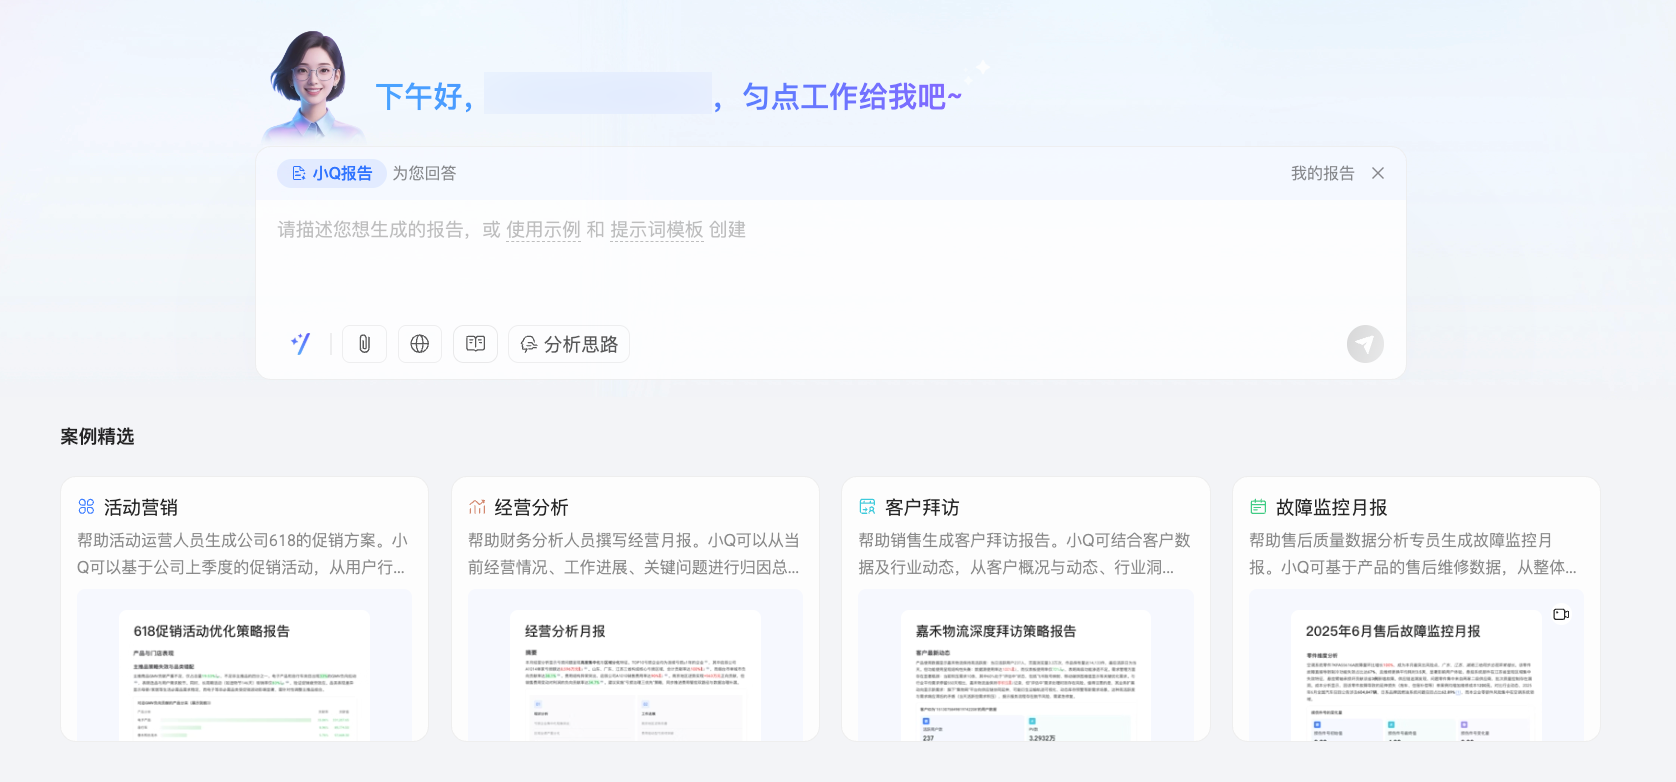Open 我的报告
The width and height of the screenshot is (1676, 782).
(x=1322, y=173)
